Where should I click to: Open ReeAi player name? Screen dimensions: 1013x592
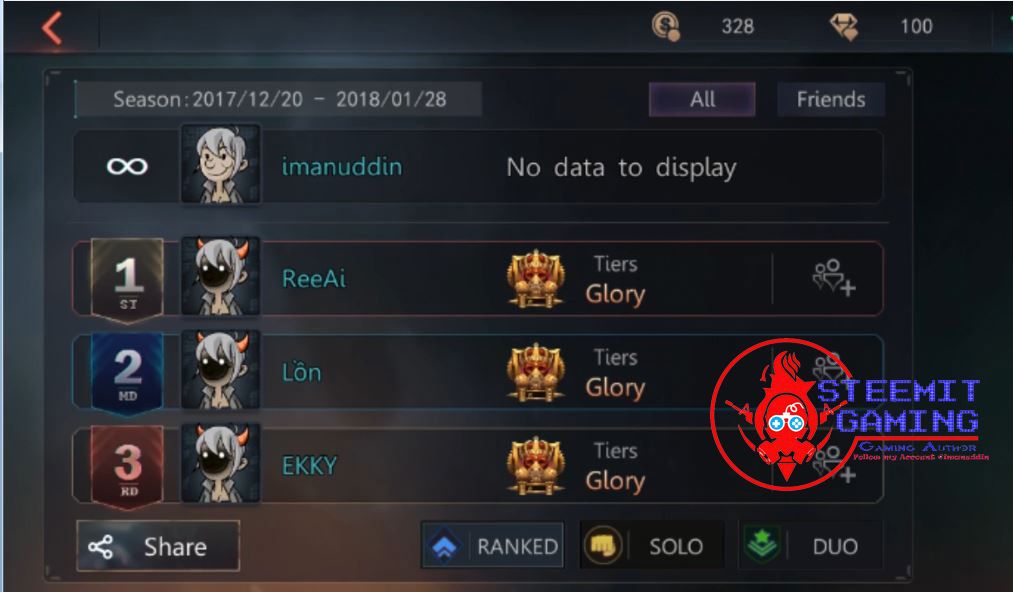(314, 279)
